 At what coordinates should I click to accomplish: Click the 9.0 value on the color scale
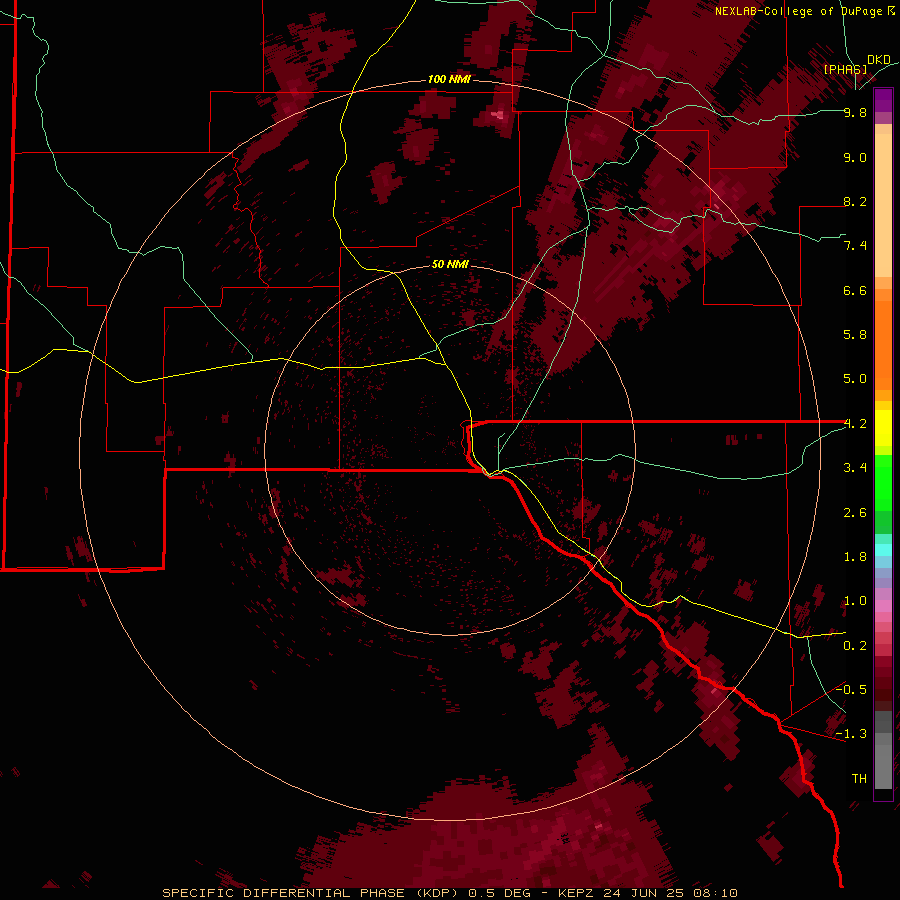(855, 157)
